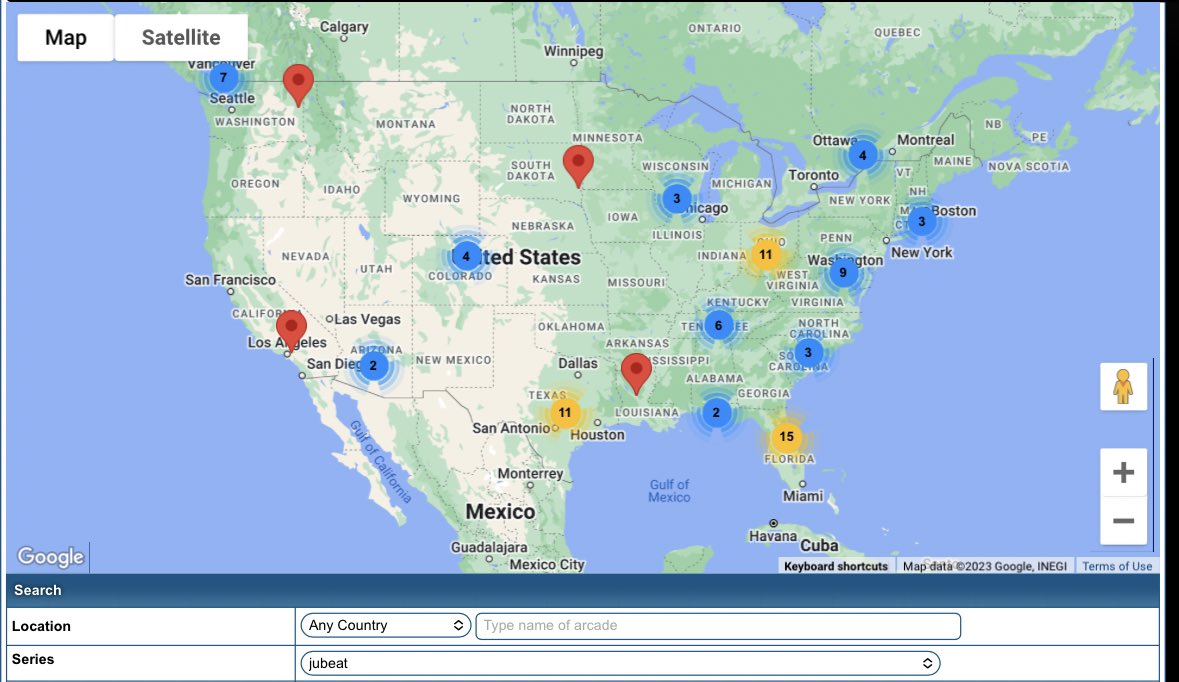Zoom in on the map
This screenshot has height=682, width=1179.
[1123, 472]
